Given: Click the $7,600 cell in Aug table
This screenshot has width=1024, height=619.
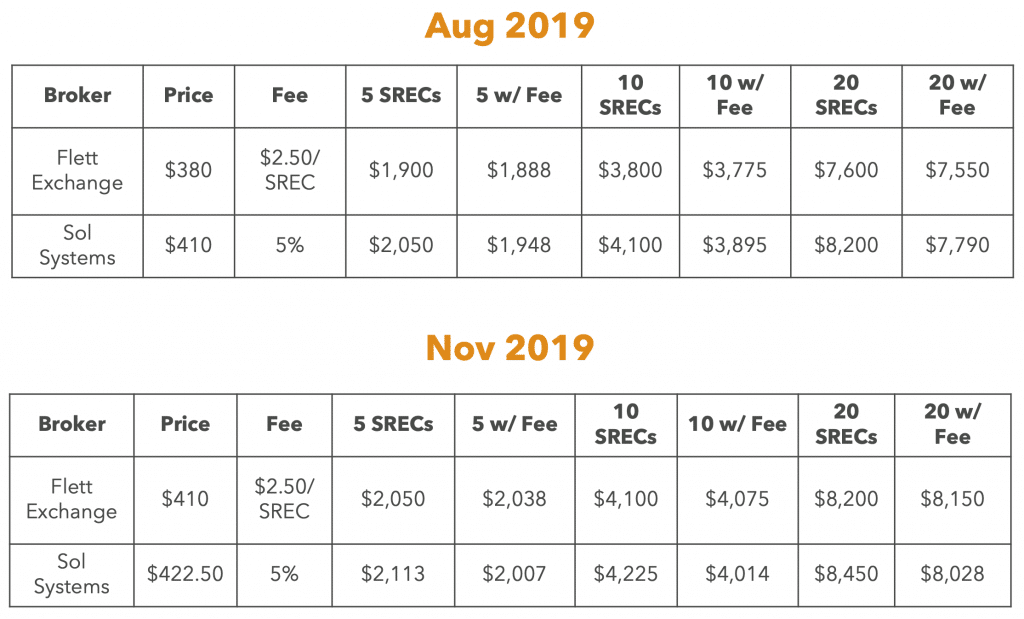Looking at the screenshot, I should (x=846, y=170).
